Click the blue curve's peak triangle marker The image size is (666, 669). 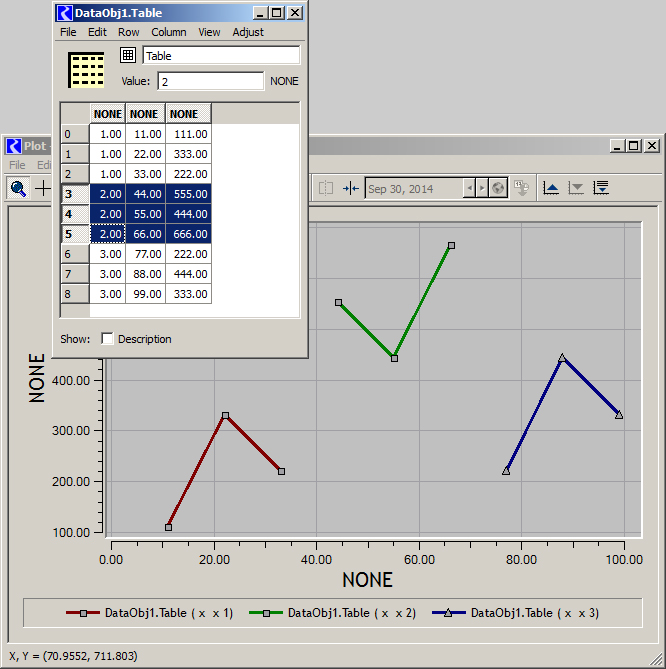pyautogui.click(x=562, y=358)
